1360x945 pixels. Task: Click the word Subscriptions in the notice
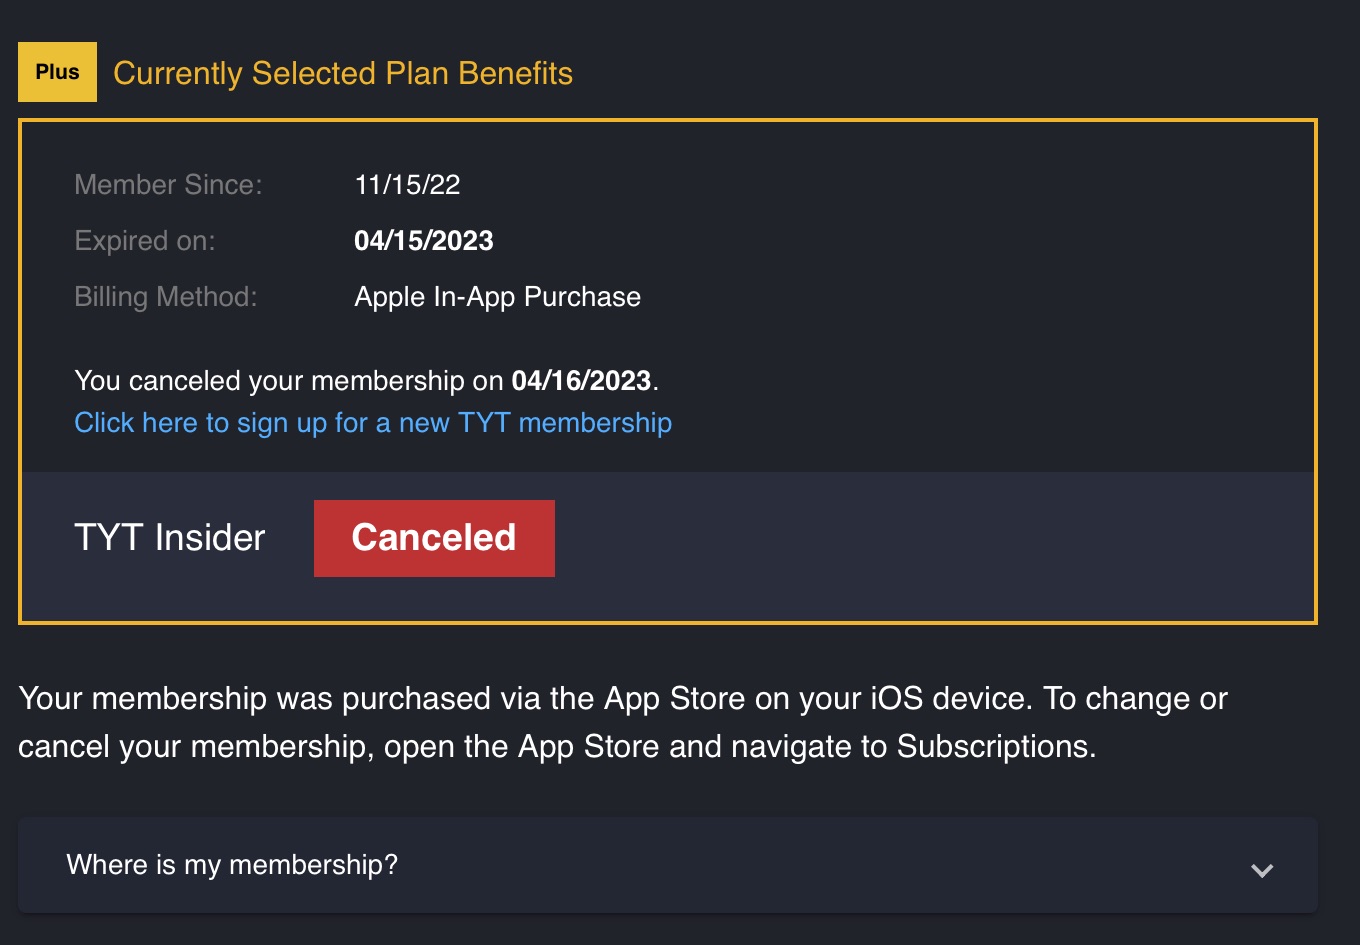[x=991, y=747]
